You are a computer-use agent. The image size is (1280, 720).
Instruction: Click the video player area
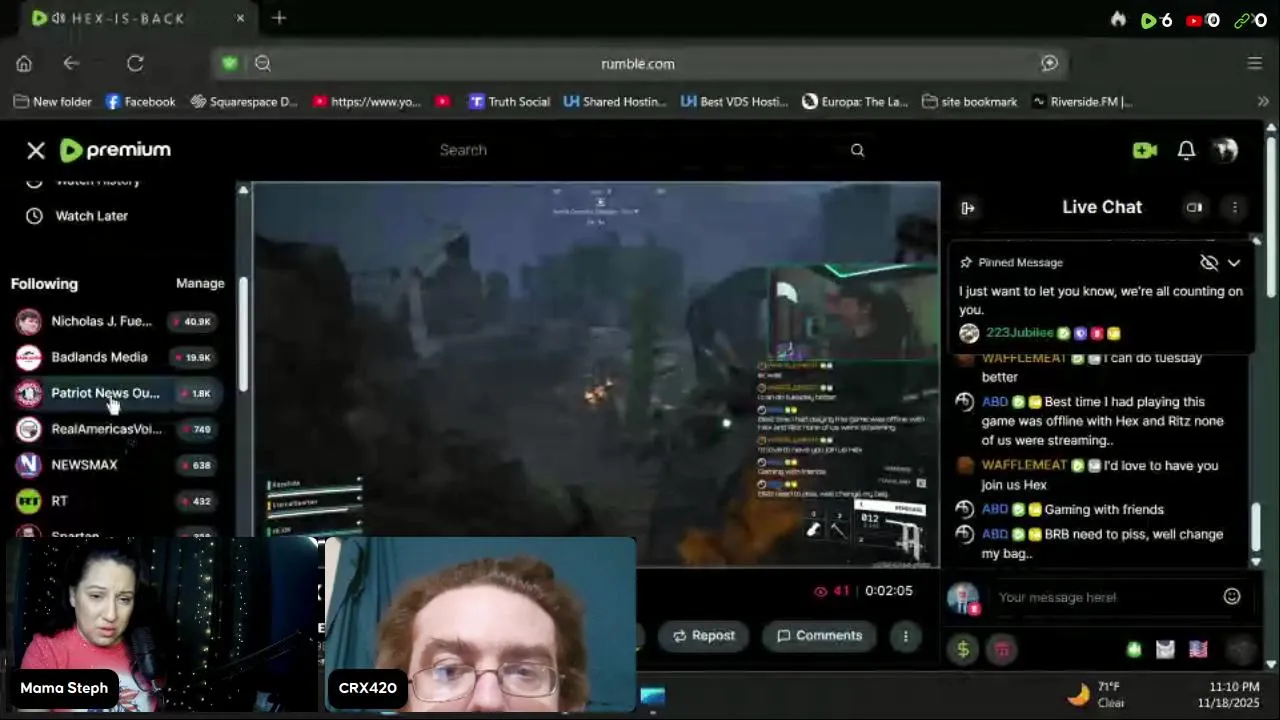pos(596,374)
